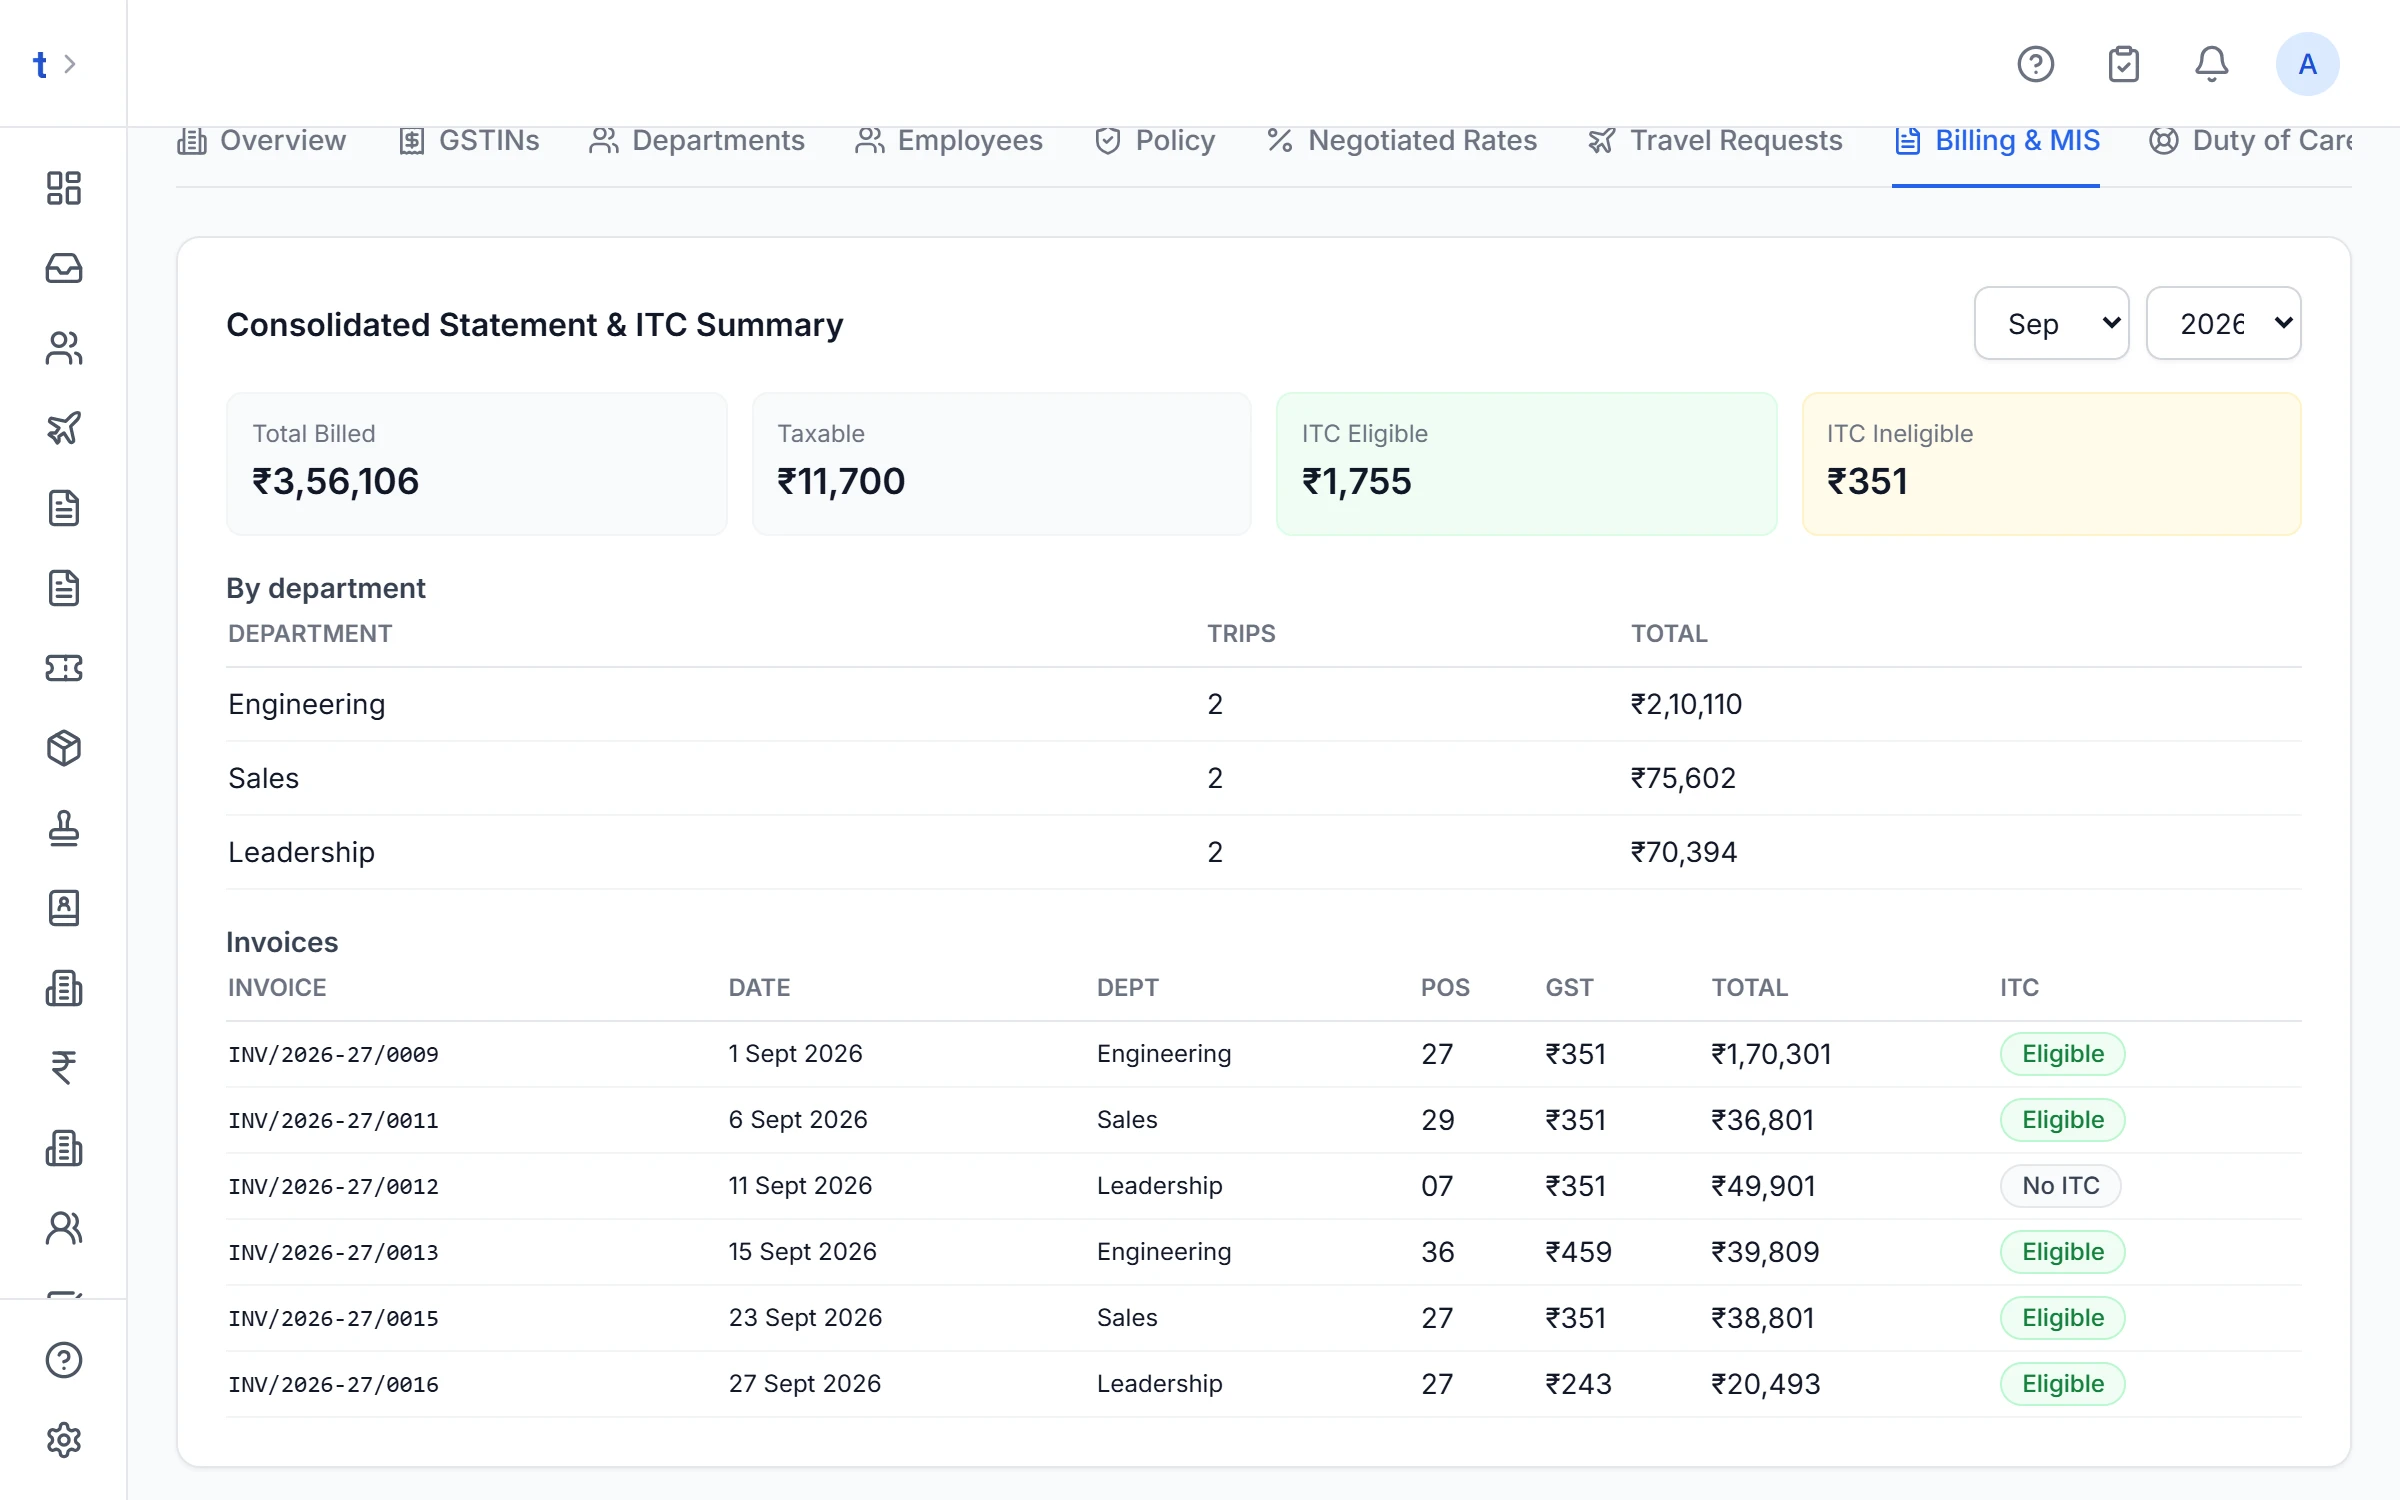Open the settings gear icon in sidebar
The height and width of the screenshot is (1500, 2400).
point(64,1440)
